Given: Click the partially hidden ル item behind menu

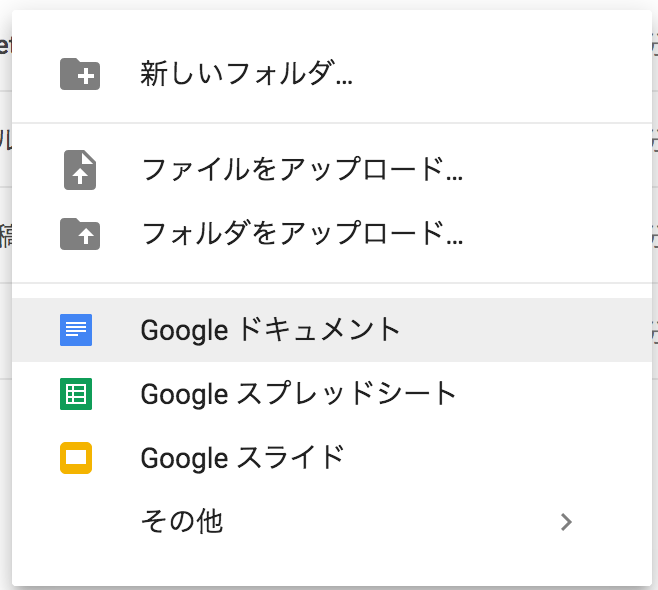Looking at the screenshot, I should (x=6, y=140).
